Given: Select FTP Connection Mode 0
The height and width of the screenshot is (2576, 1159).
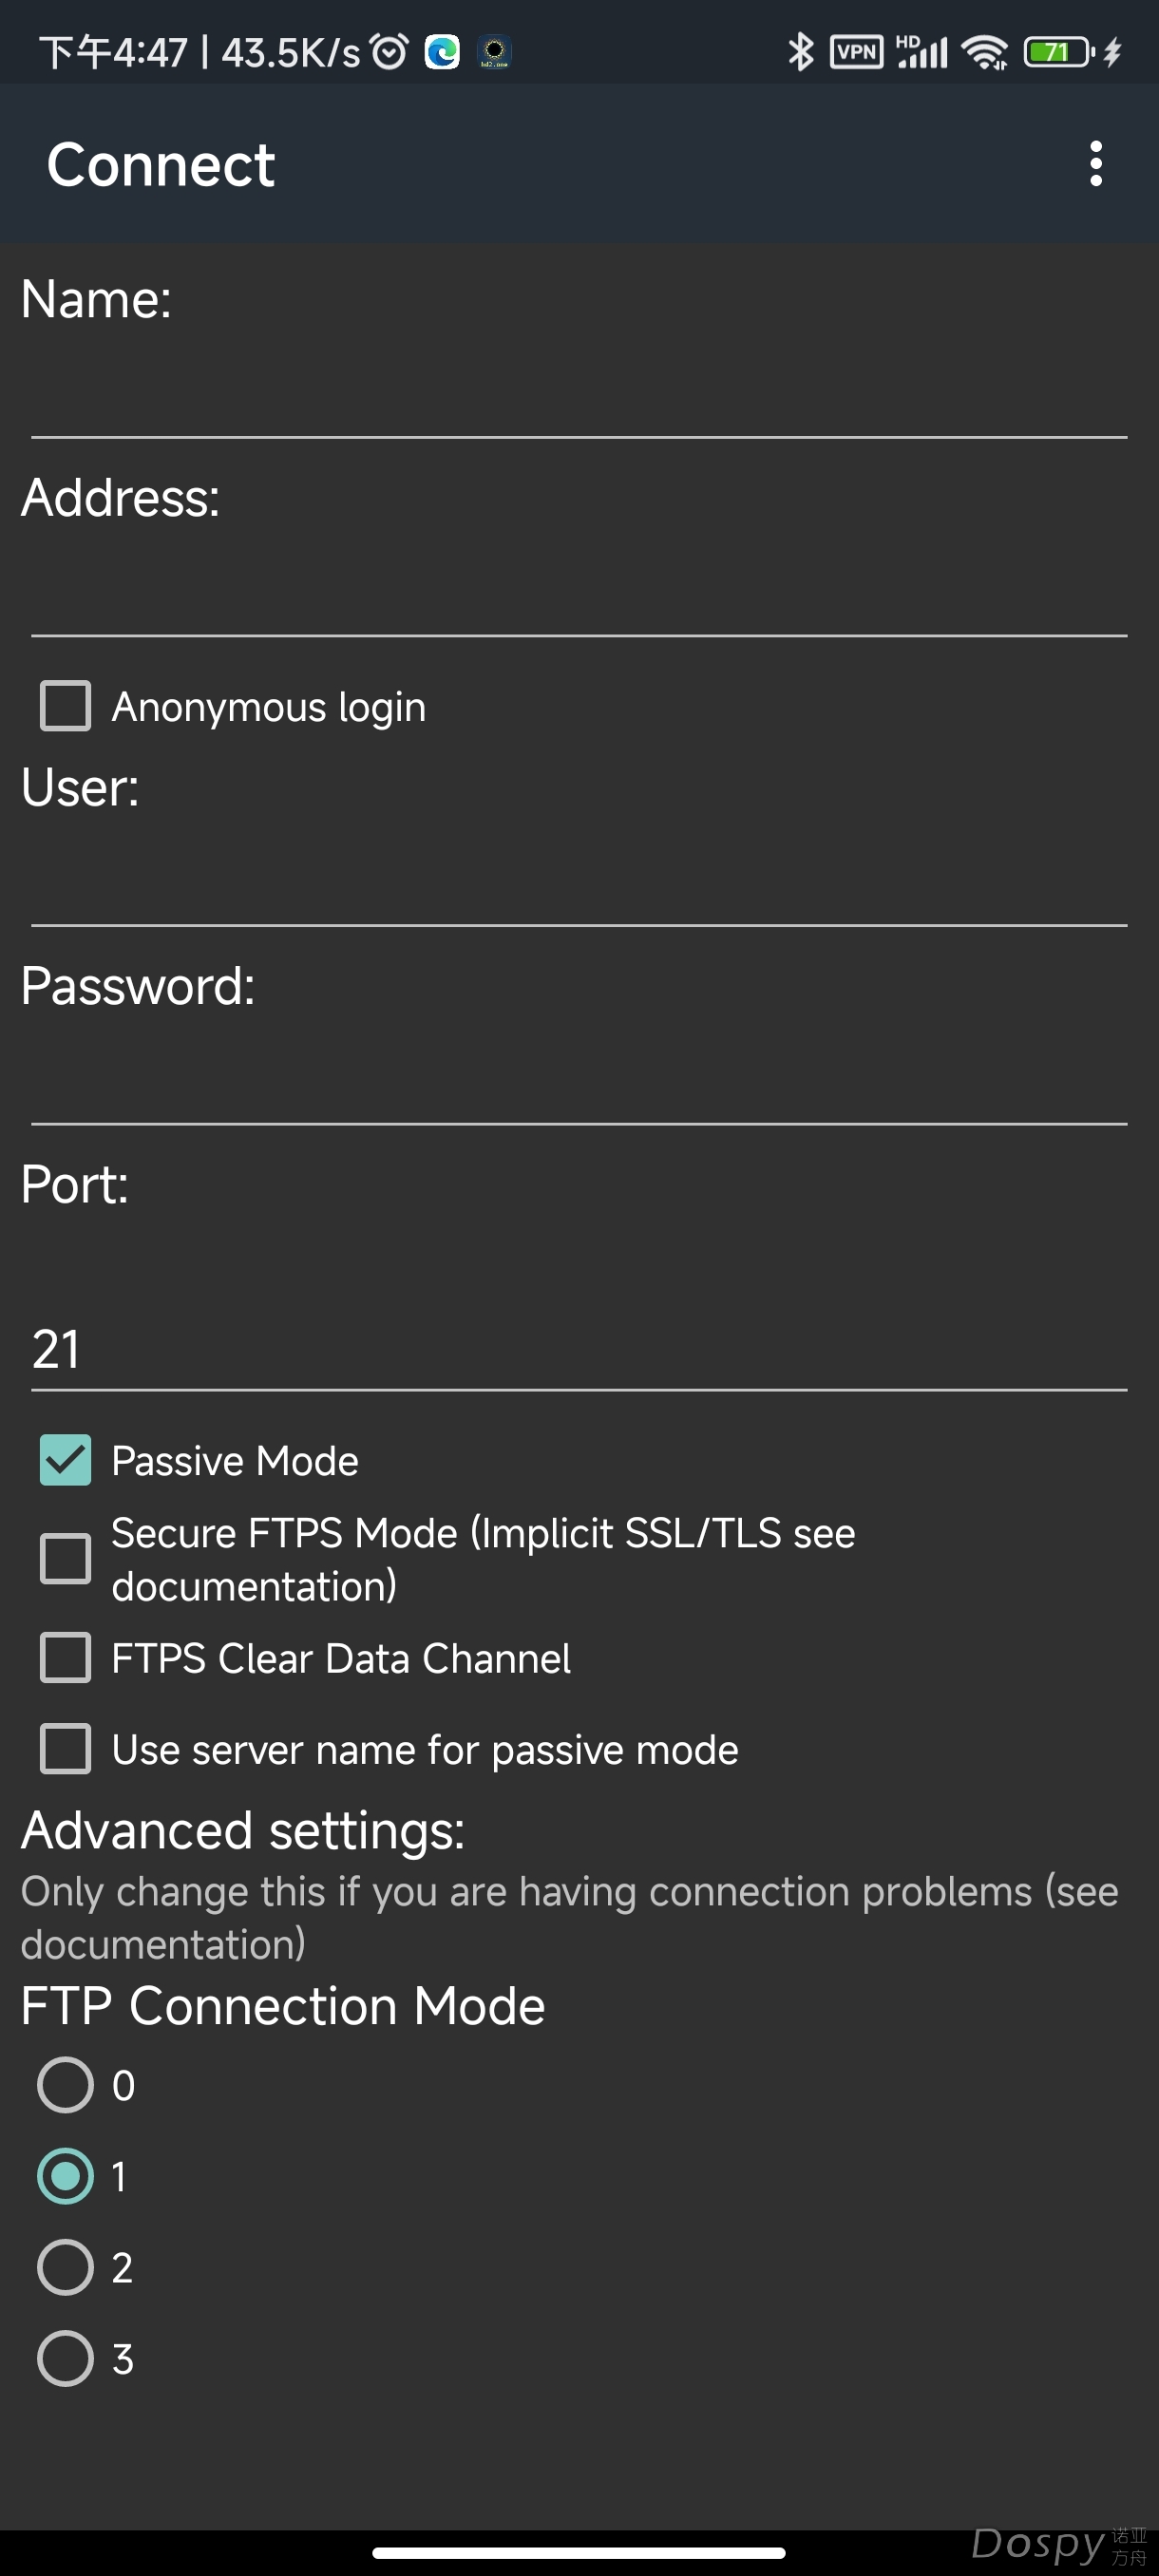Looking at the screenshot, I should click(66, 2085).
